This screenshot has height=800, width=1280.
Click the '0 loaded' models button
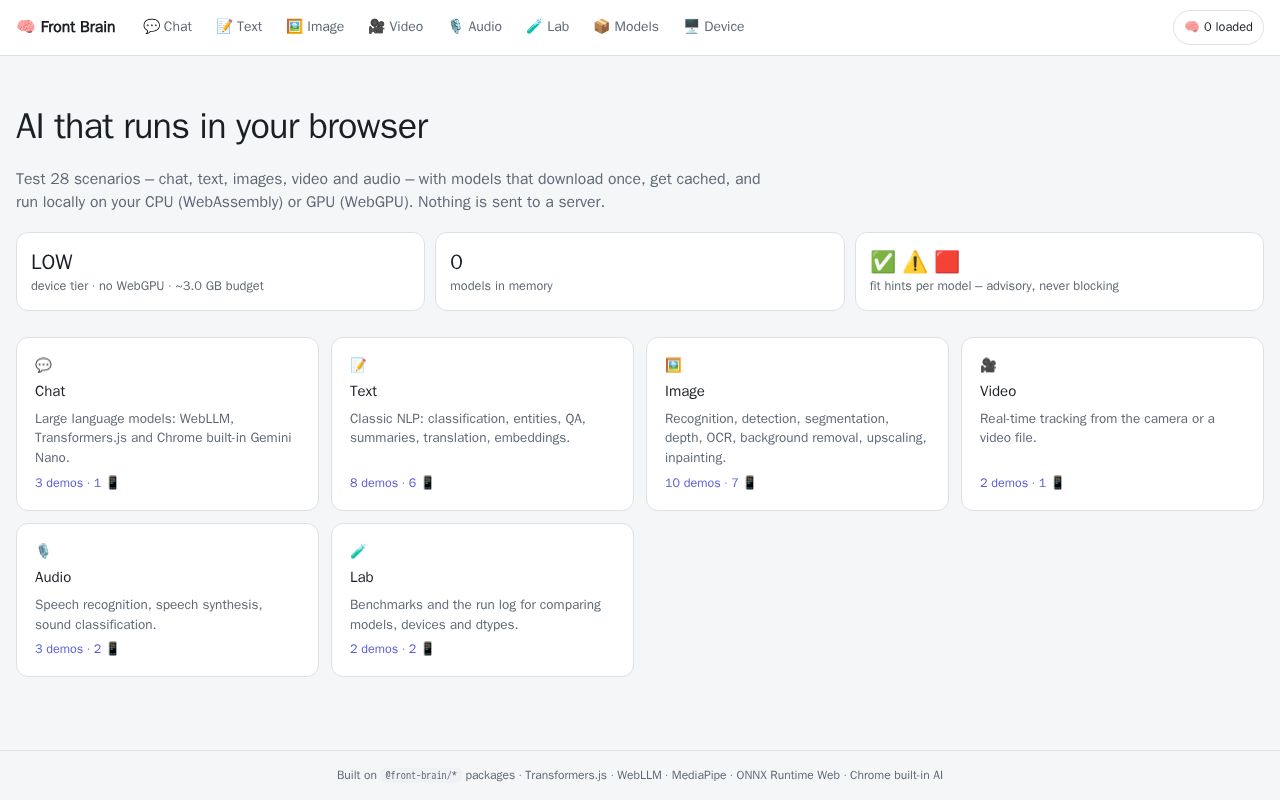1218,27
